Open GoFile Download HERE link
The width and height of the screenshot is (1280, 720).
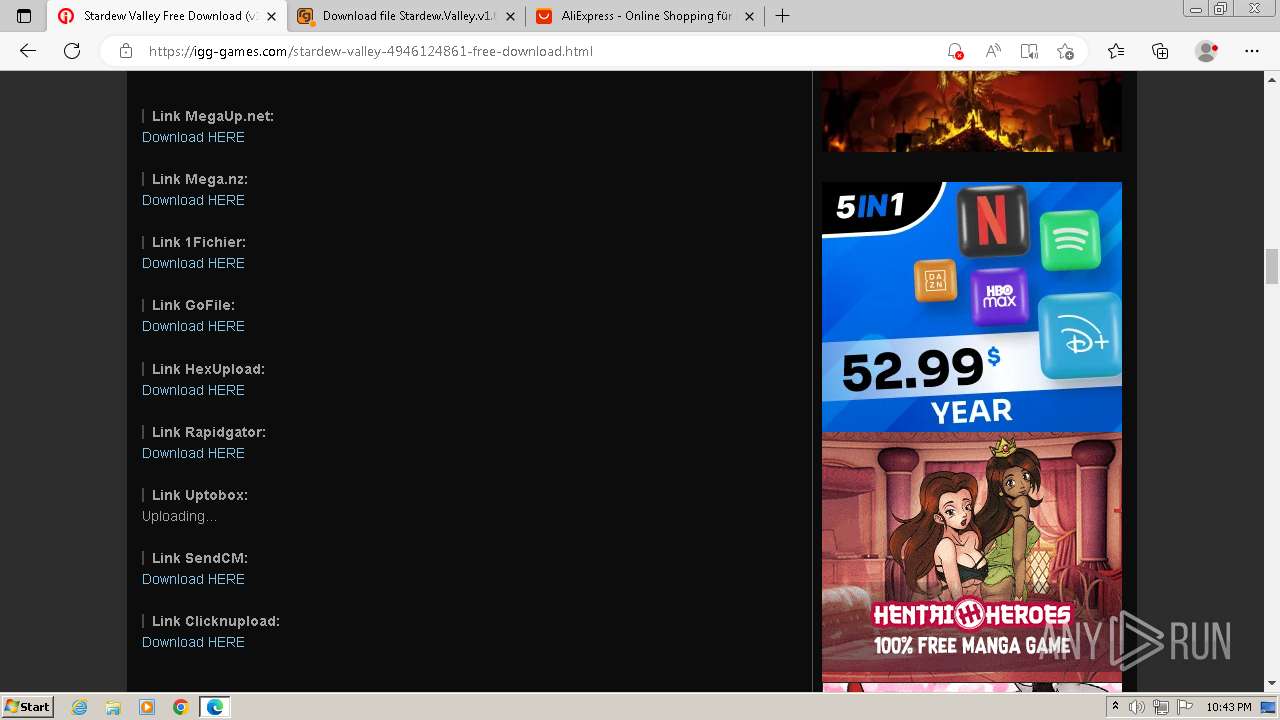click(x=193, y=326)
